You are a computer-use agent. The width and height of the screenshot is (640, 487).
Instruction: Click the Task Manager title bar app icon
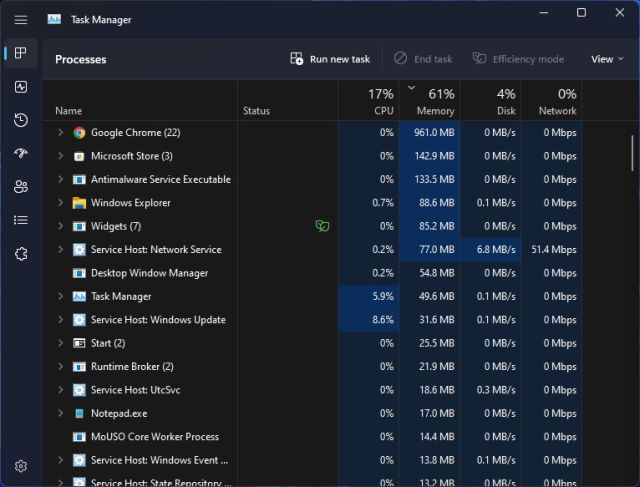pyautogui.click(x=54, y=19)
